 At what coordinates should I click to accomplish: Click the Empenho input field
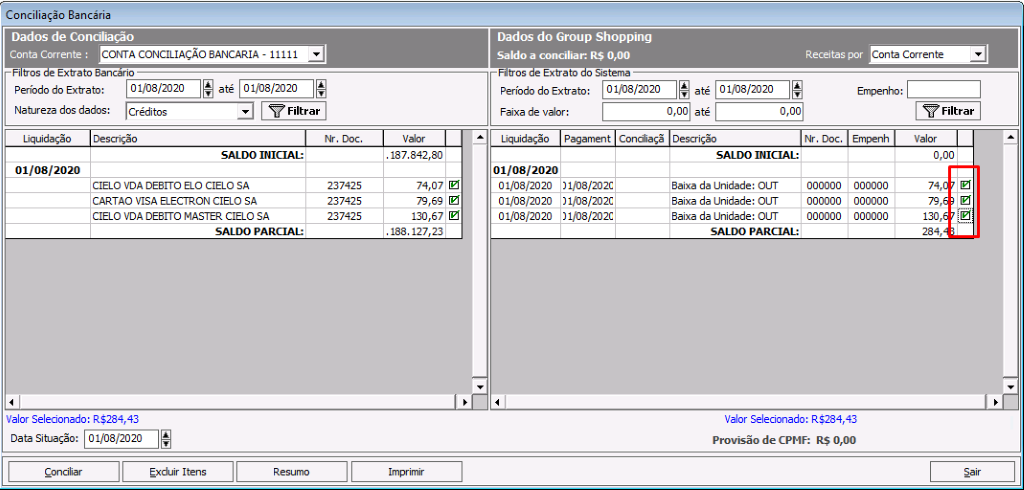(944, 90)
